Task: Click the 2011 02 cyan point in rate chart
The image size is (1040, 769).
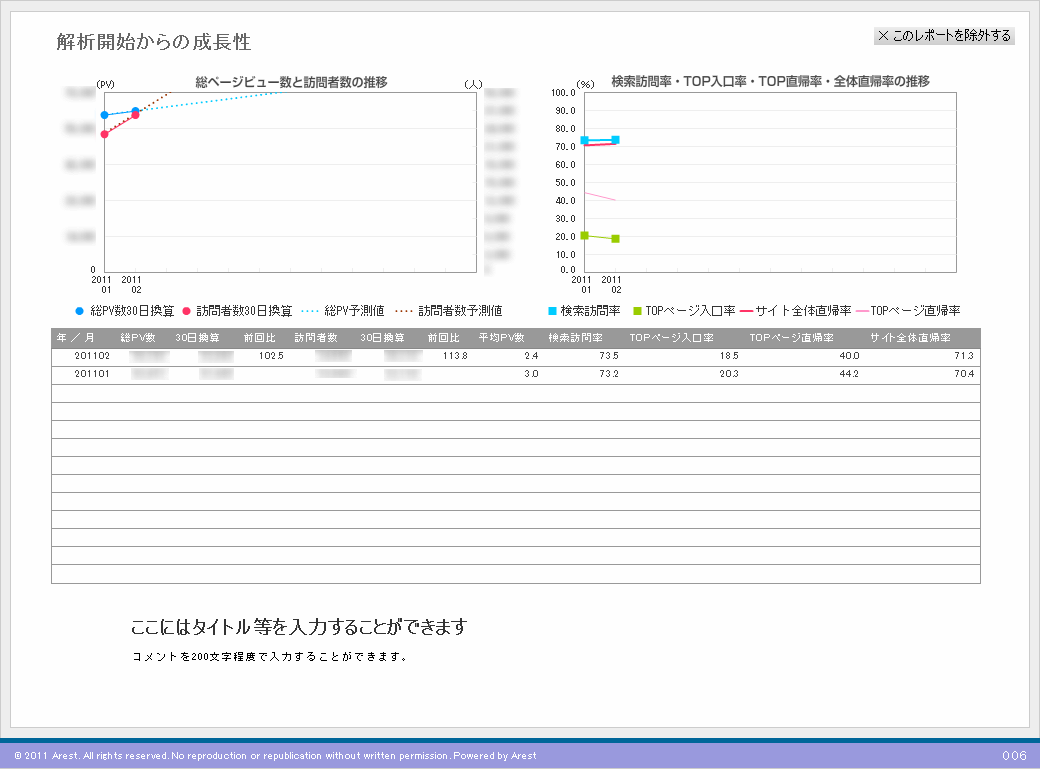Action: (615, 140)
